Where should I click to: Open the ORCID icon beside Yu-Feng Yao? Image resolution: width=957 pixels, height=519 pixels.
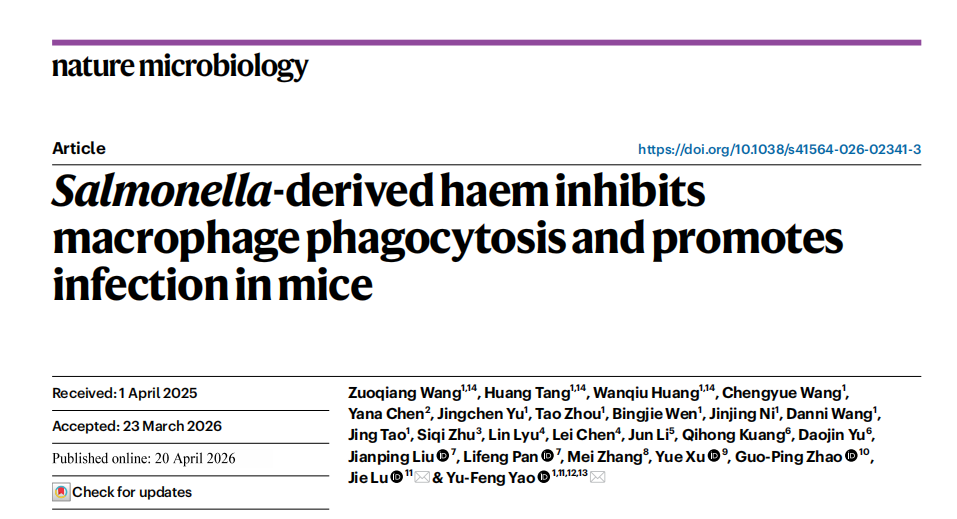coord(544,477)
